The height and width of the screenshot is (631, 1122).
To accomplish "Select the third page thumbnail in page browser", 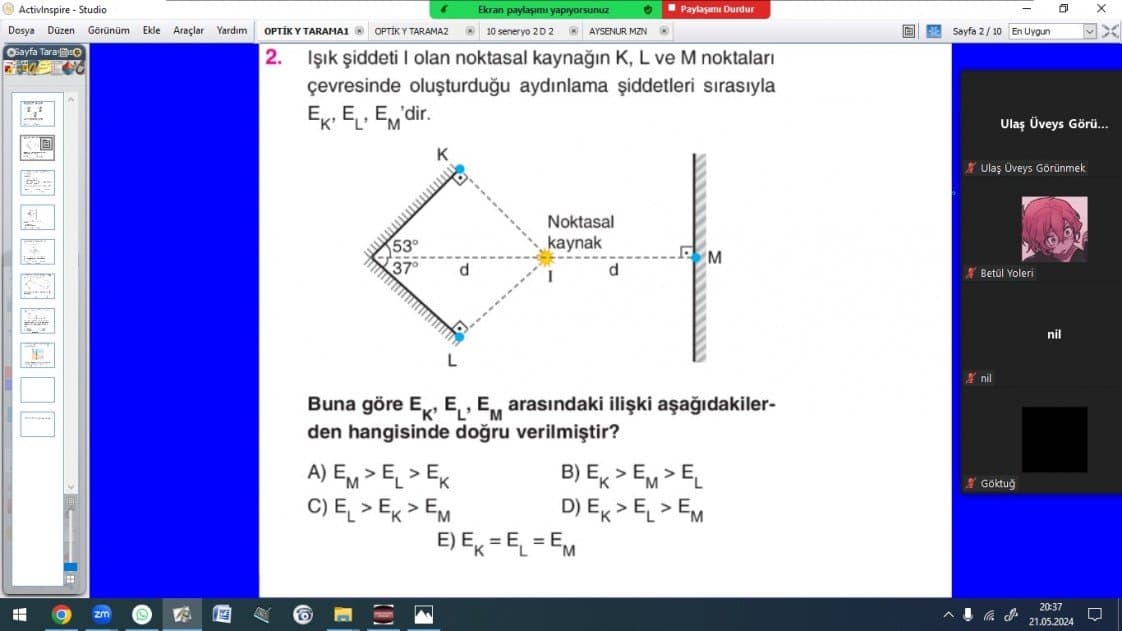I will tap(37, 182).
